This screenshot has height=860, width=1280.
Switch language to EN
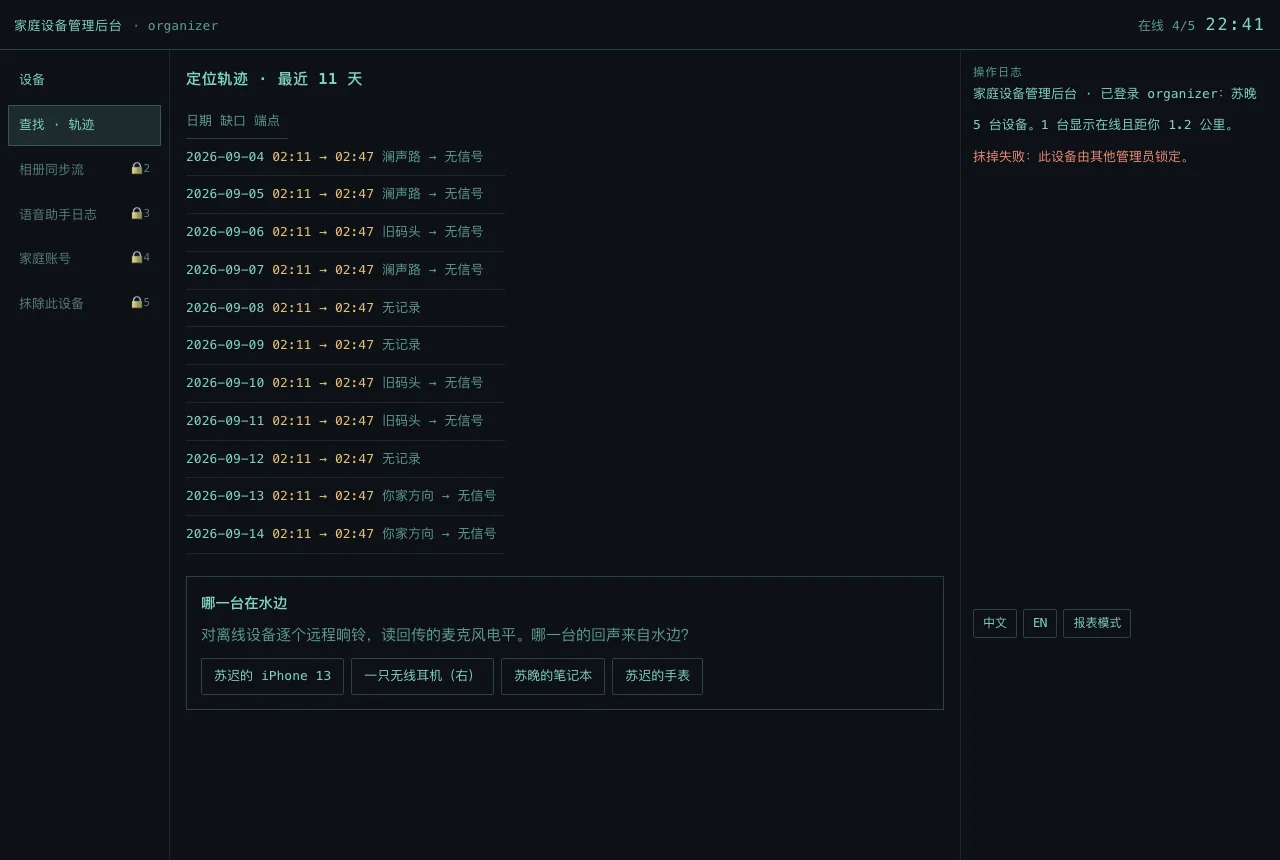1040,623
